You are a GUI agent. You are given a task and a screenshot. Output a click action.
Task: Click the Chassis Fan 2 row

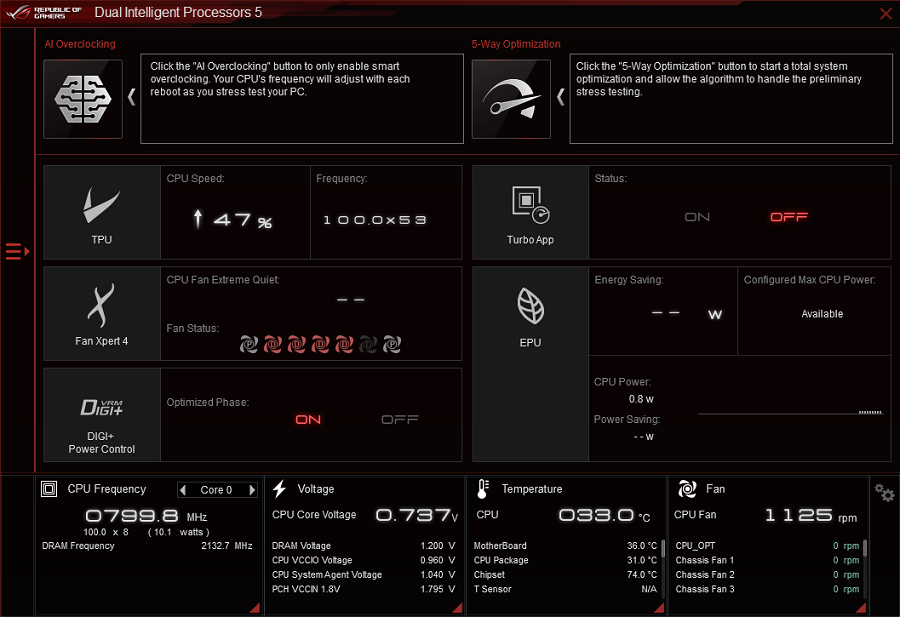point(767,575)
